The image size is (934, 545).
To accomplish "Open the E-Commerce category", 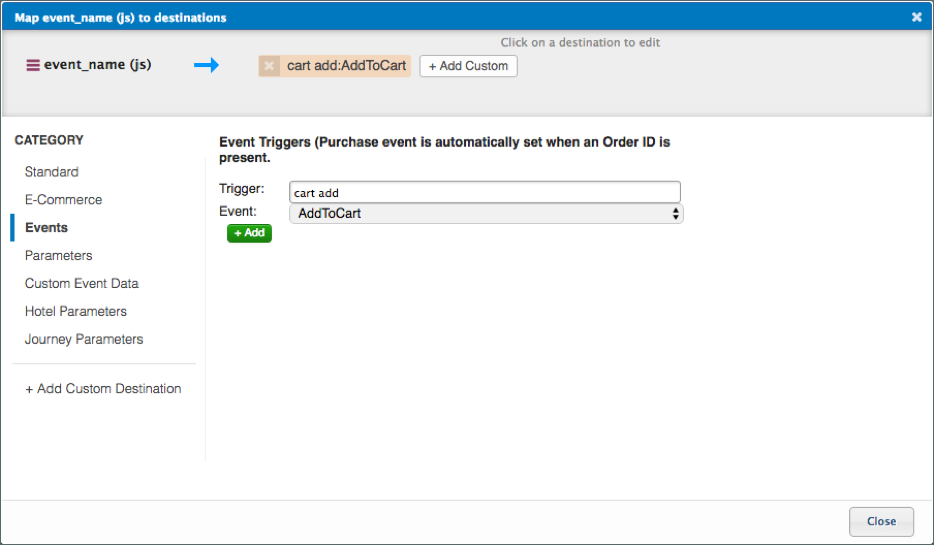I will 64,200.
